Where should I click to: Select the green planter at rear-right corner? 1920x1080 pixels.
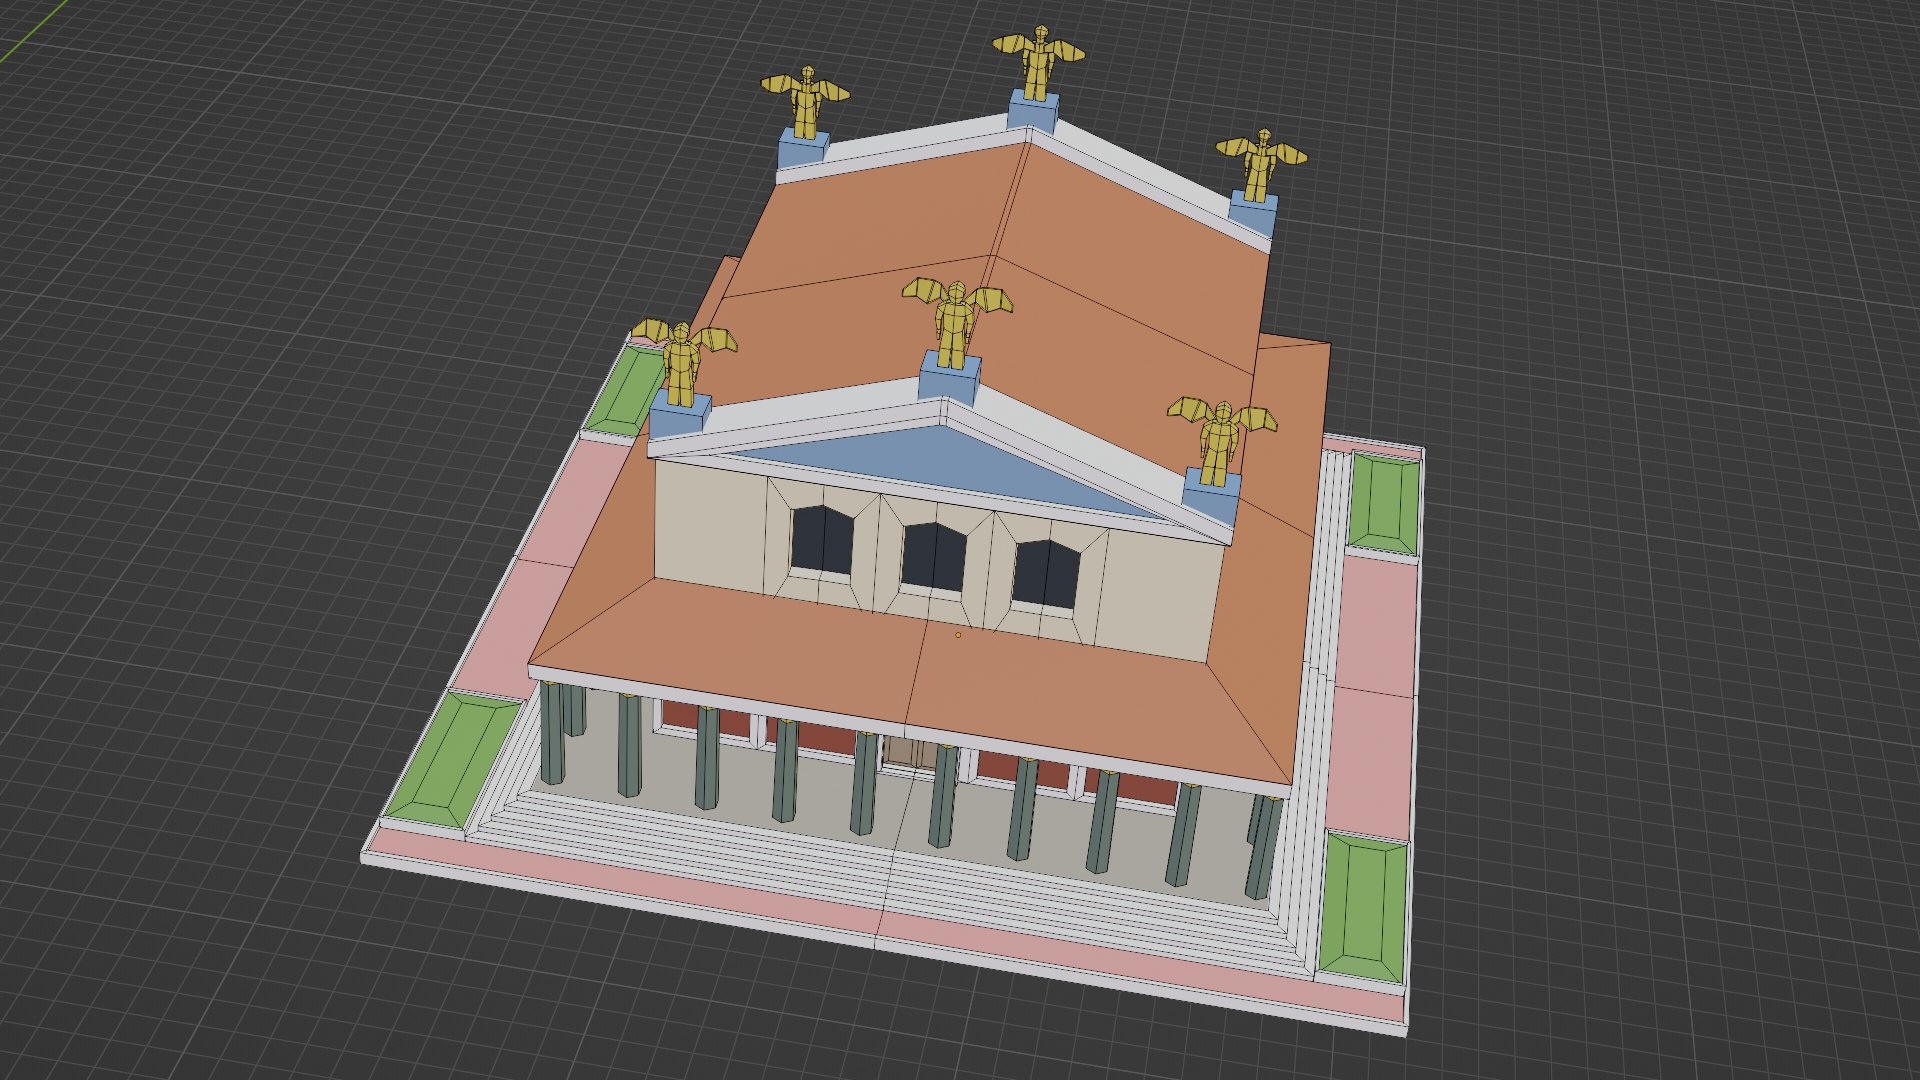point(1385,502)
